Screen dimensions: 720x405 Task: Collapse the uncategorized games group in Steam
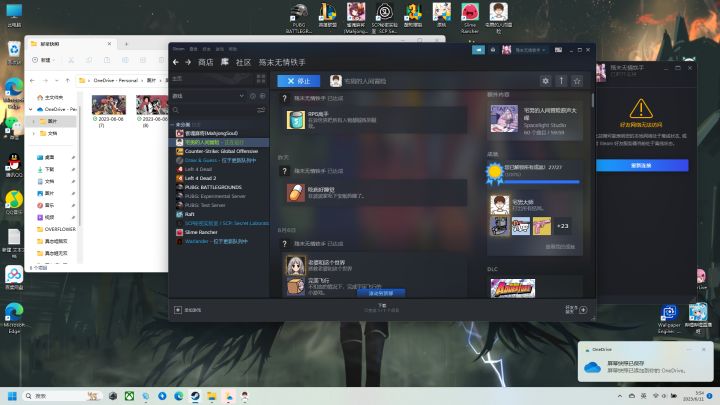[x=172, y=124]
